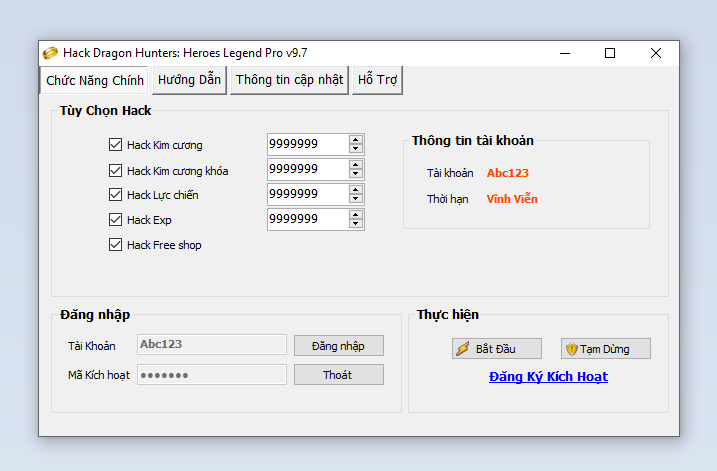Increase the Hack Lực chiến value with up arrow
Viewport: 717px width, 471px height.
click(355, 189)
